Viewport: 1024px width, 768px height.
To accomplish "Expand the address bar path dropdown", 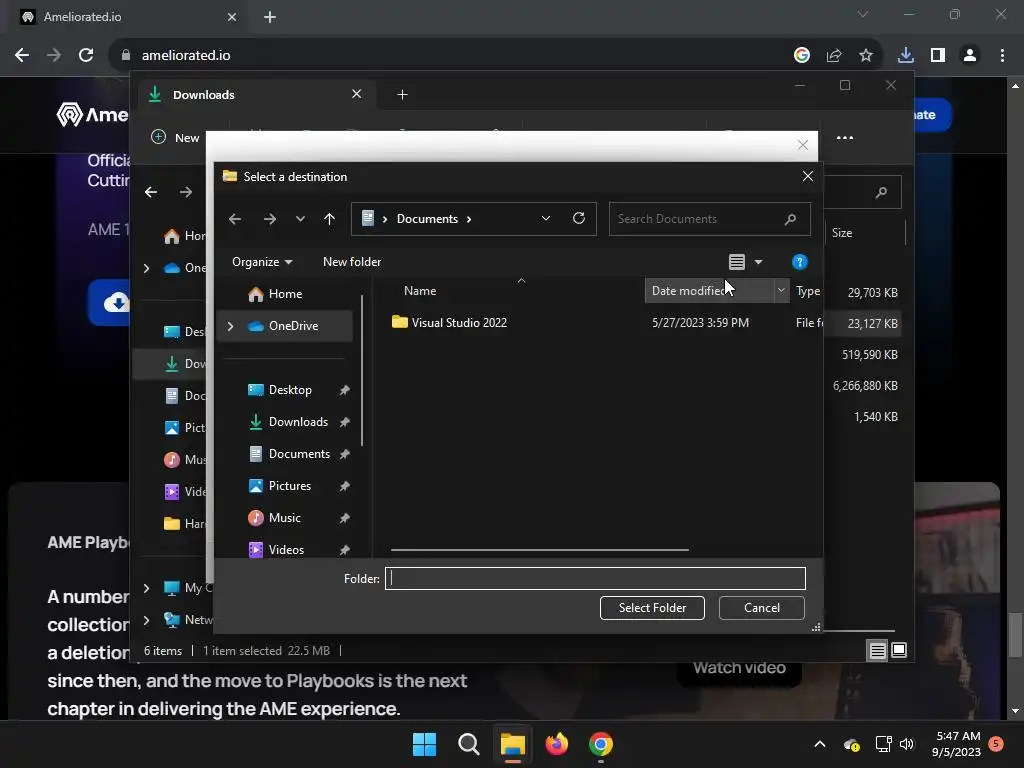I will coord(546,219).
